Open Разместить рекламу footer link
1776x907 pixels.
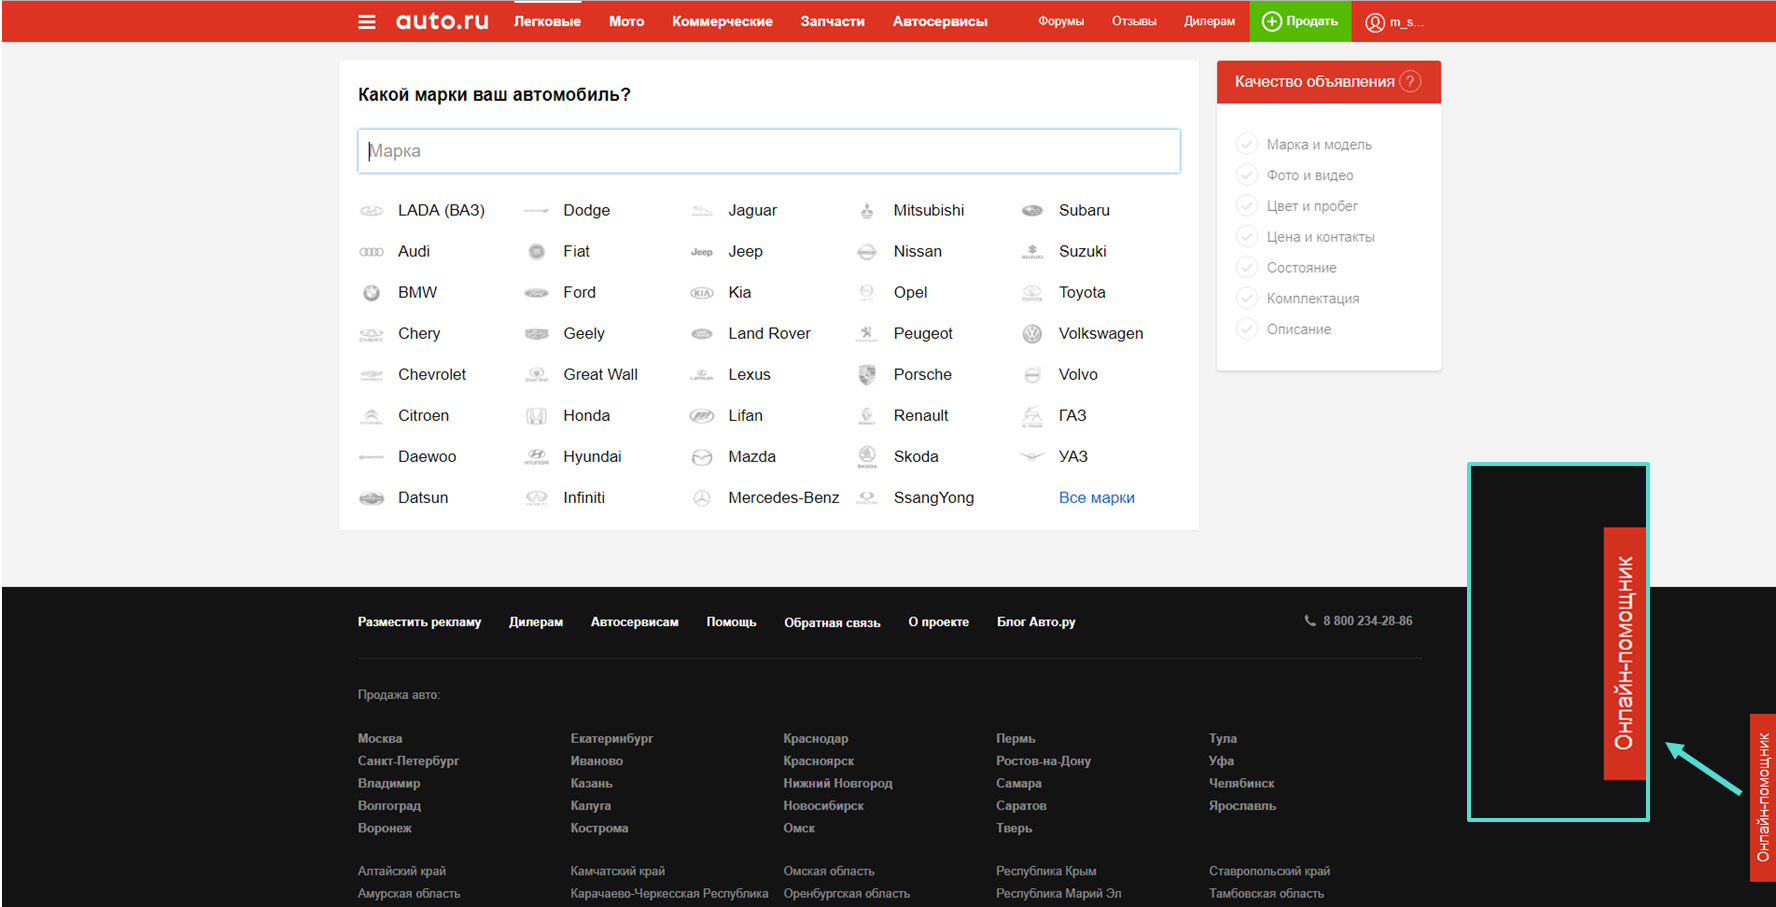point(419,622)
